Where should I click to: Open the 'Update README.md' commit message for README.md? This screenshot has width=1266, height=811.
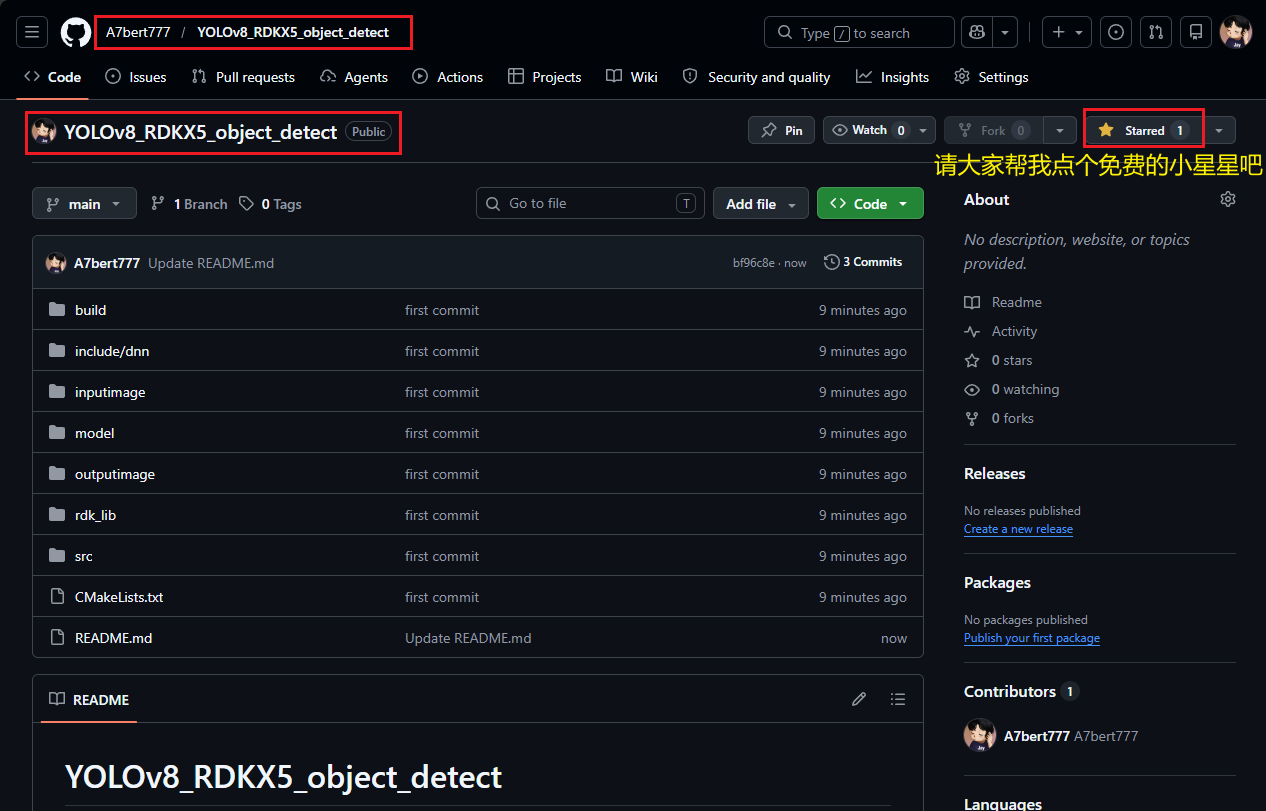pyautogui.click(x=468, y=638)
